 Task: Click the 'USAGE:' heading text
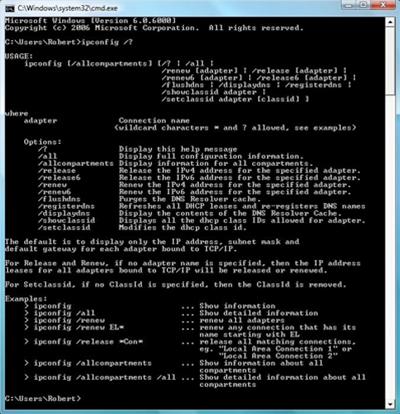19,56
